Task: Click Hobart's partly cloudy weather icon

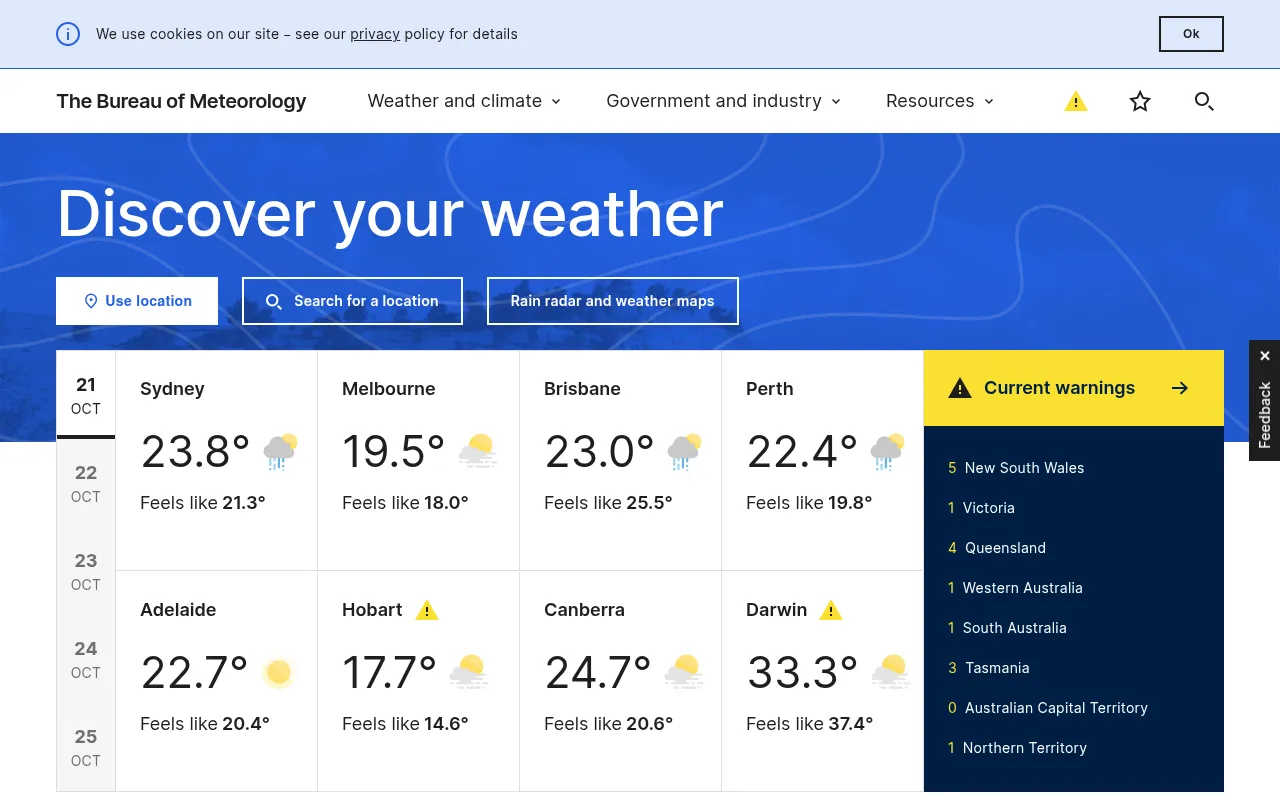Action: [x=469, y=673]
